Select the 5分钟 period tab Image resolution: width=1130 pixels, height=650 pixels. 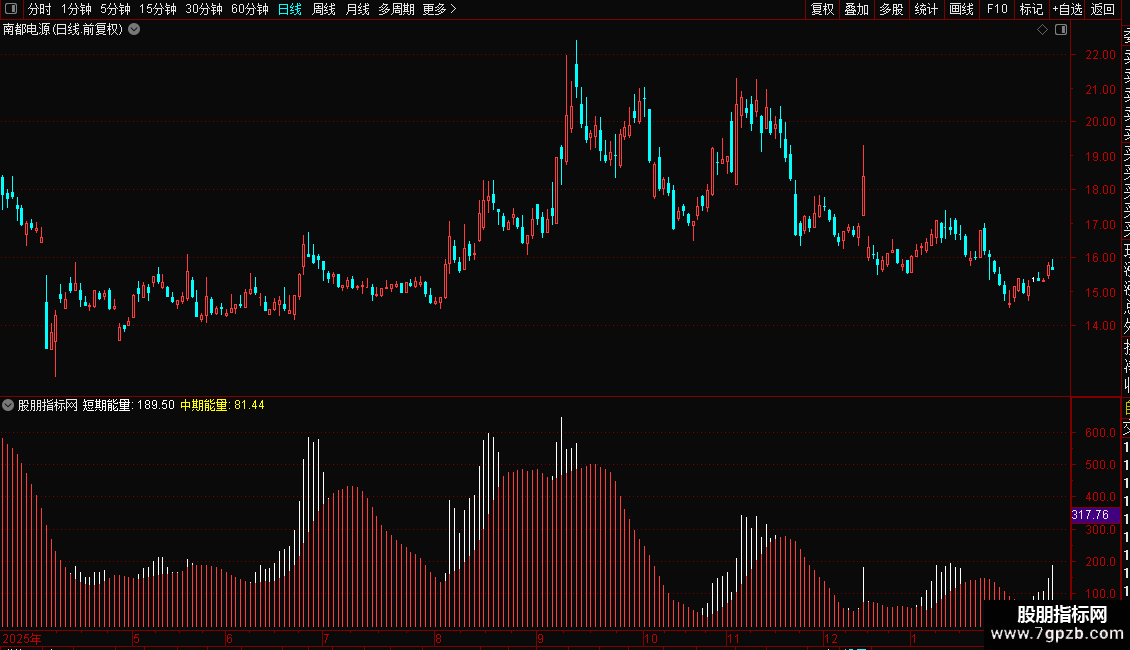[x=115, y=9]
